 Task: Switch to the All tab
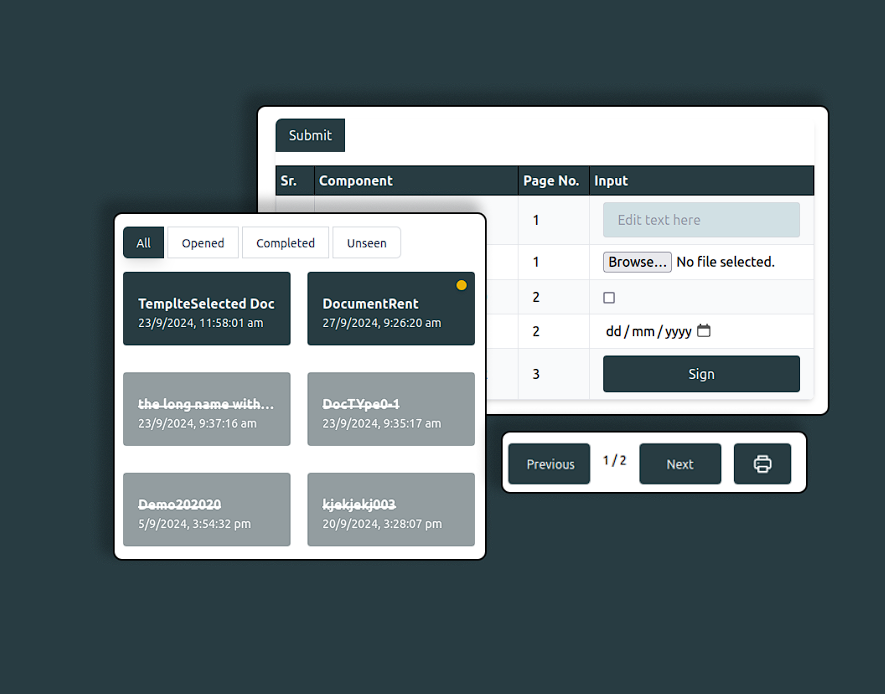143,243
